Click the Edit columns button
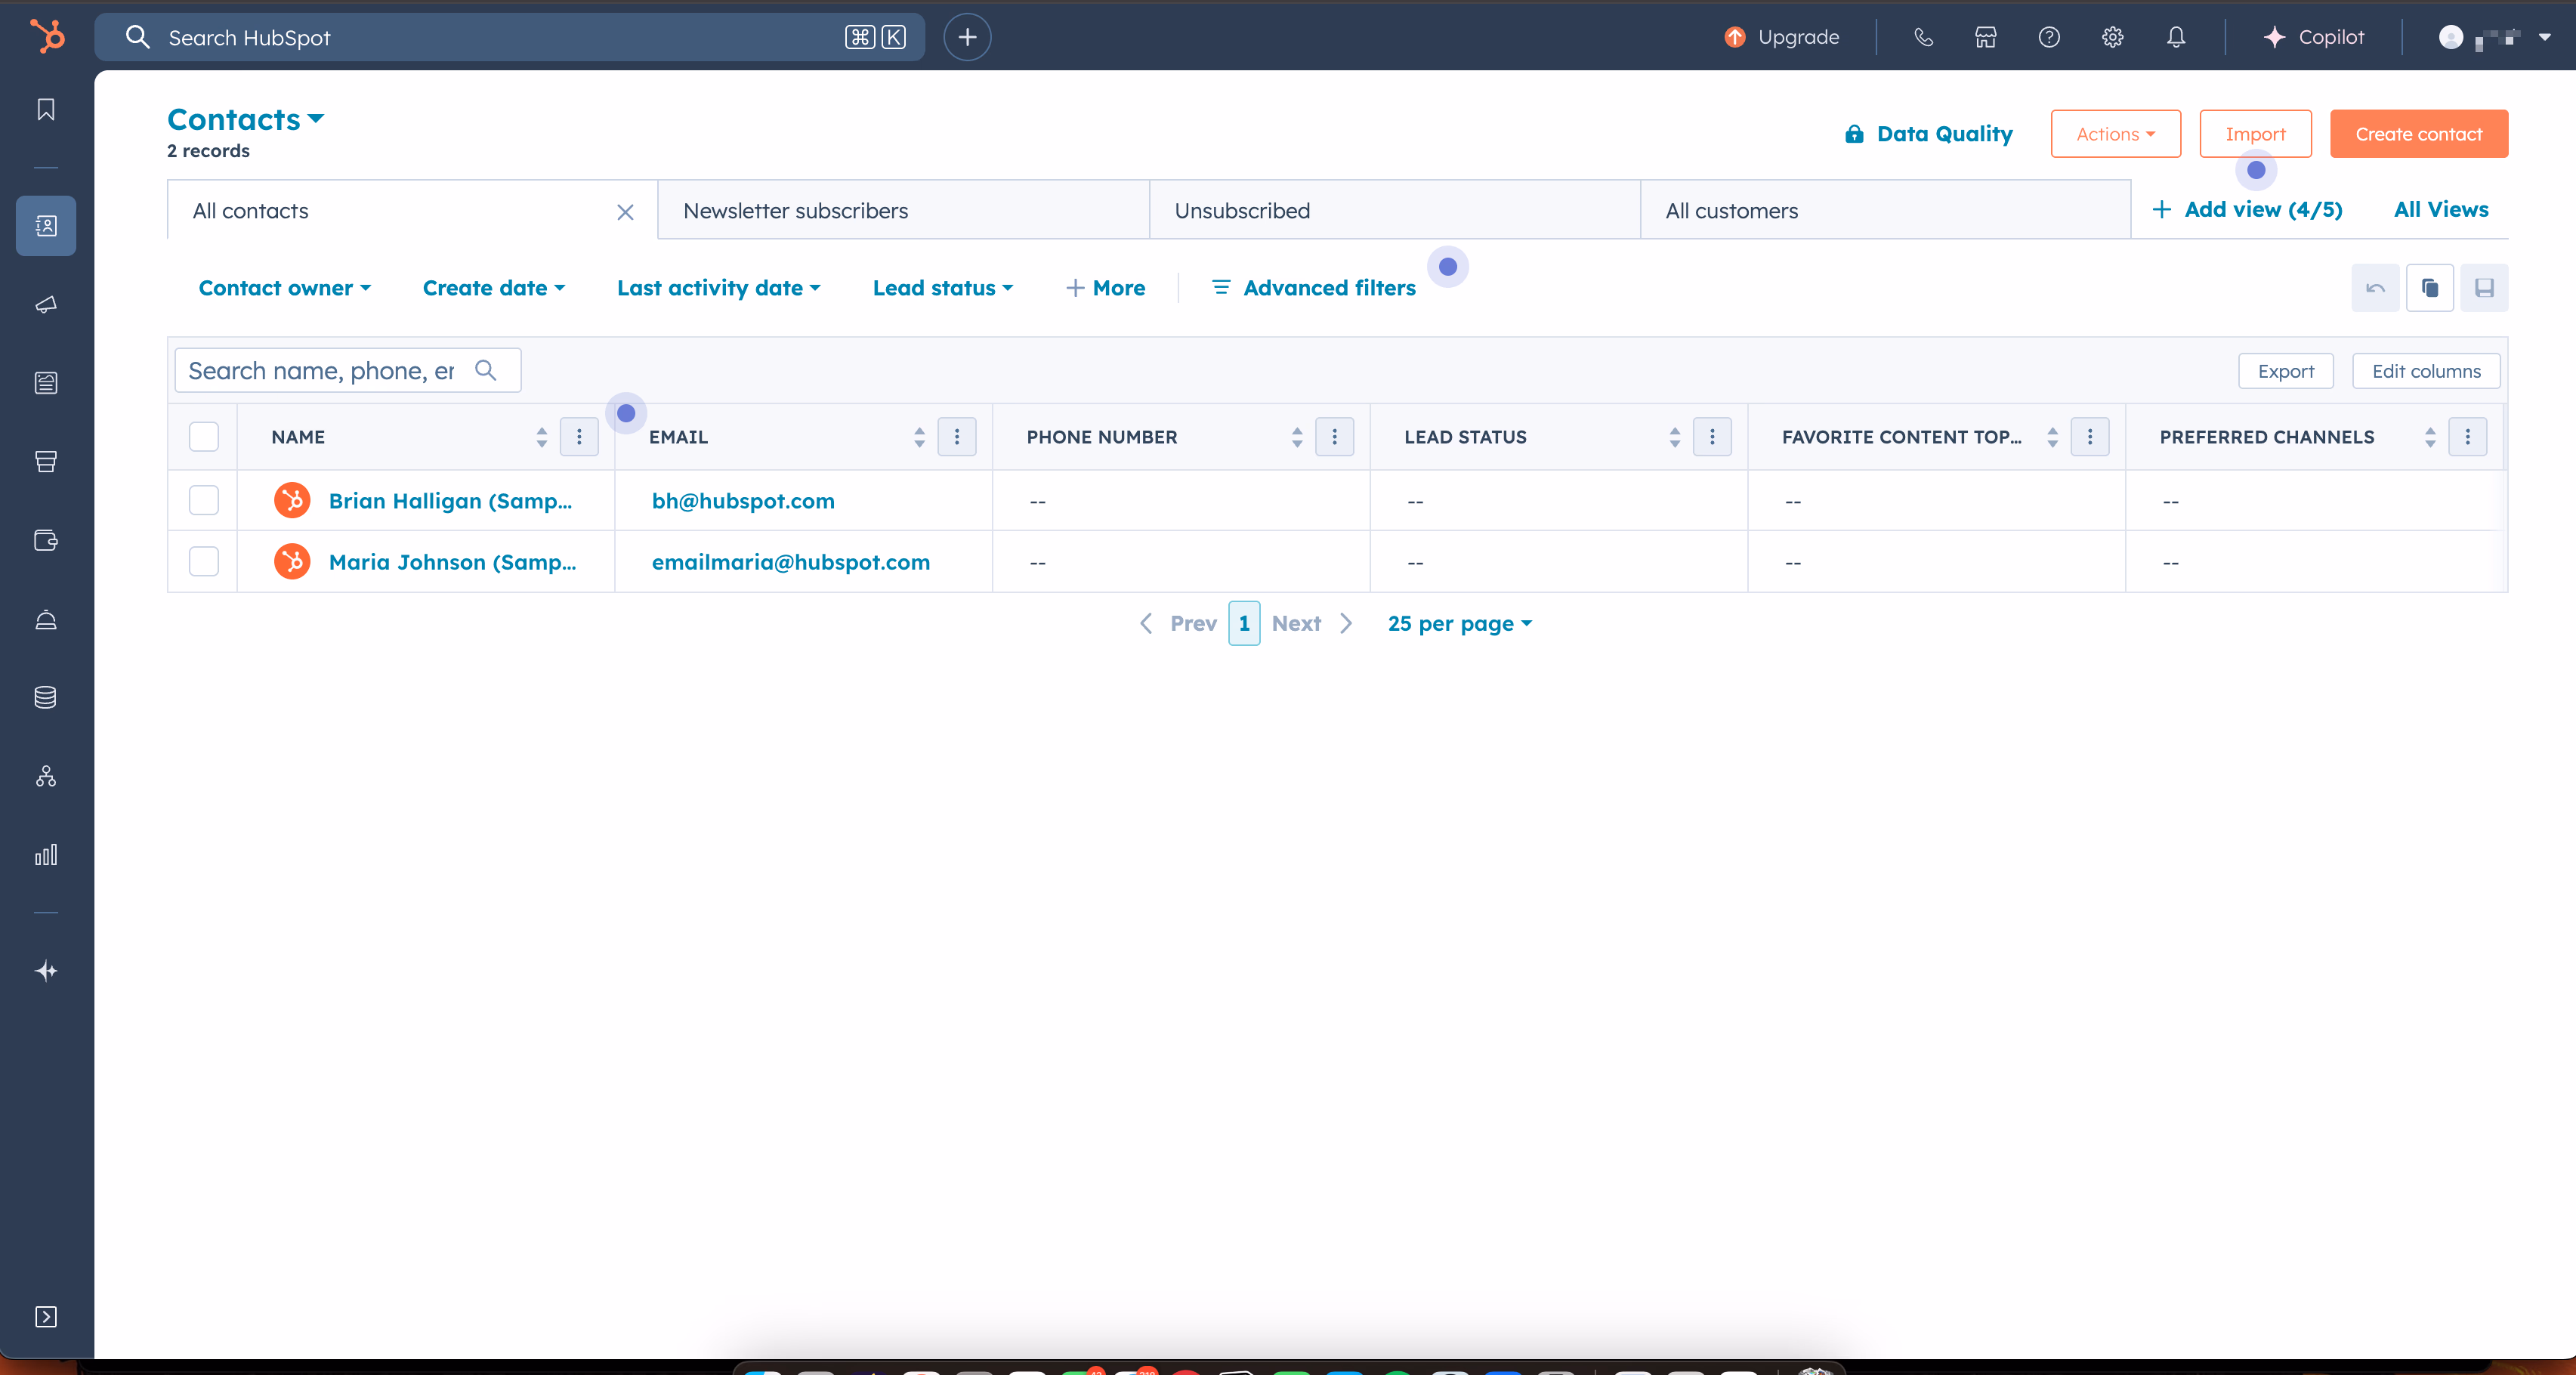Image resolution: width=2576 pixels, height=1375 pixels. click(2426, 371)
